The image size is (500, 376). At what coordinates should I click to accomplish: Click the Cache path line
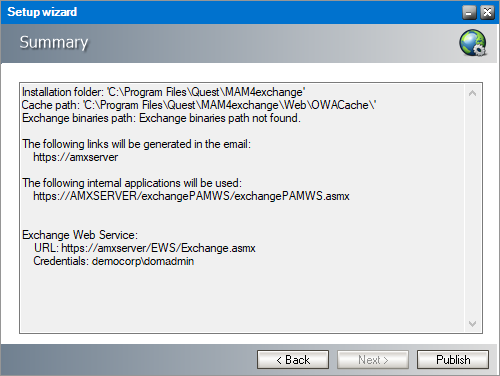point(199,105)
